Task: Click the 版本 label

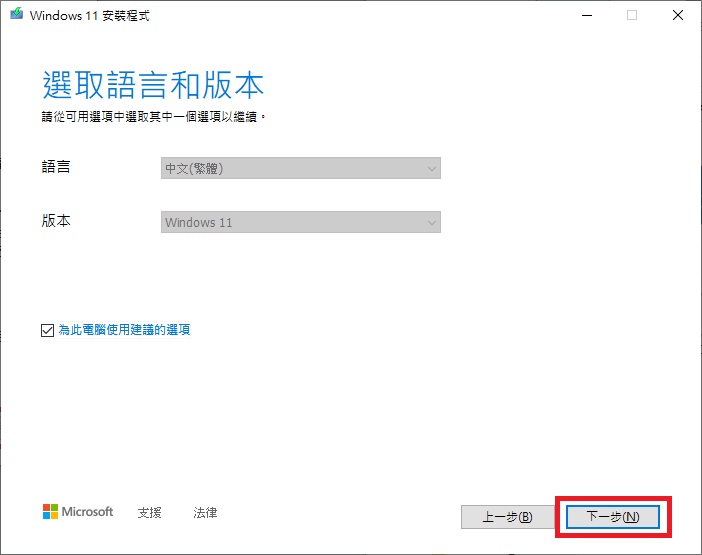Action: 56,221
